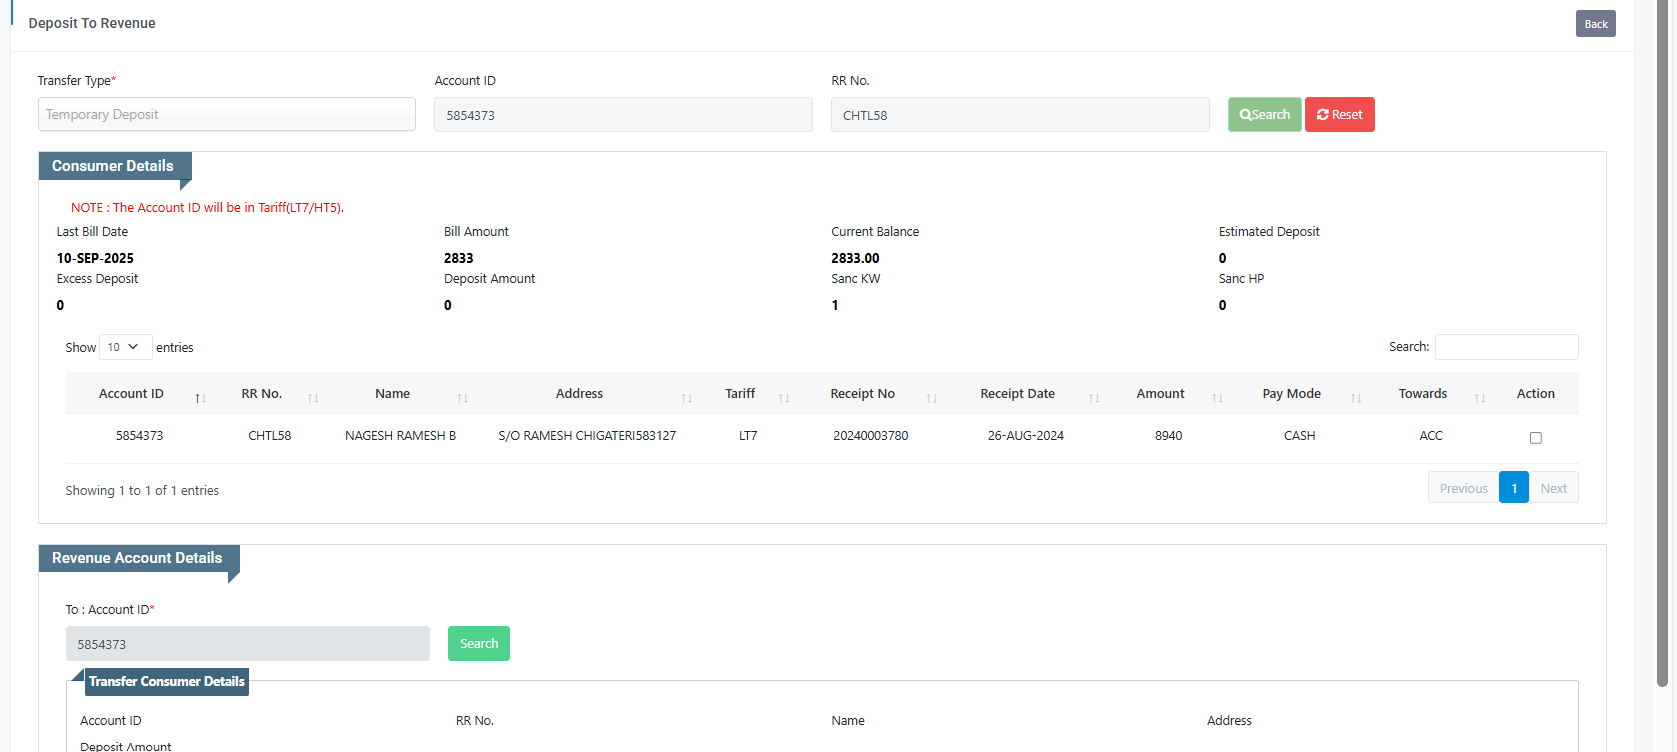Click the red Reset button
This screenshot has width=1677, height=752.
point(1339,115)
